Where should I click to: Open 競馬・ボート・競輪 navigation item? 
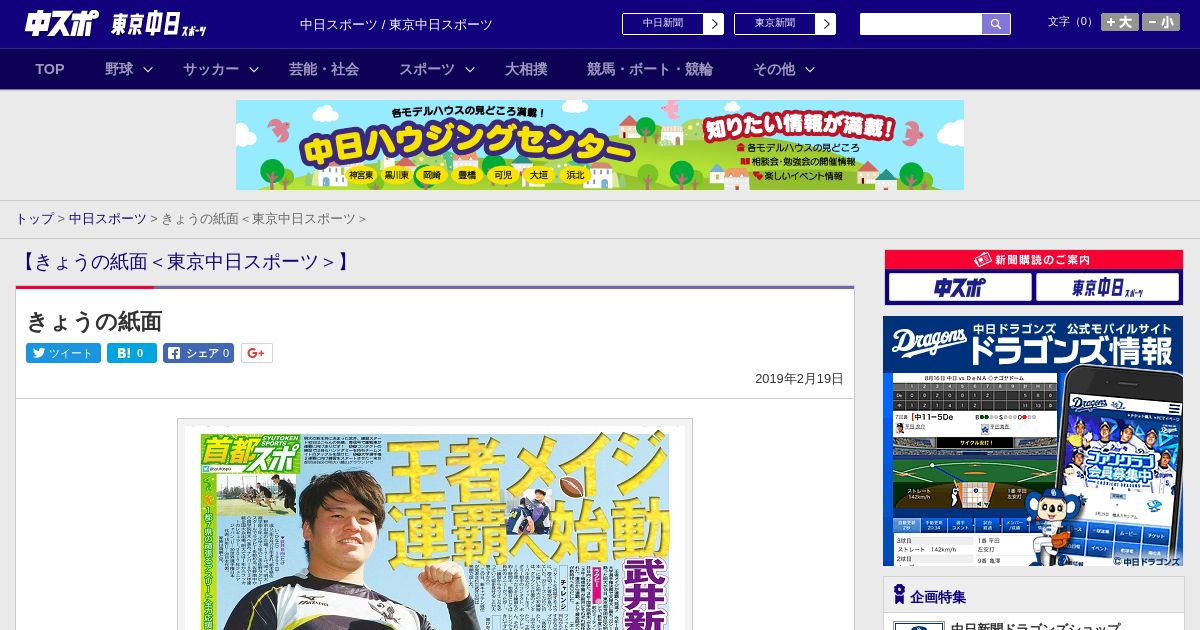650,69
